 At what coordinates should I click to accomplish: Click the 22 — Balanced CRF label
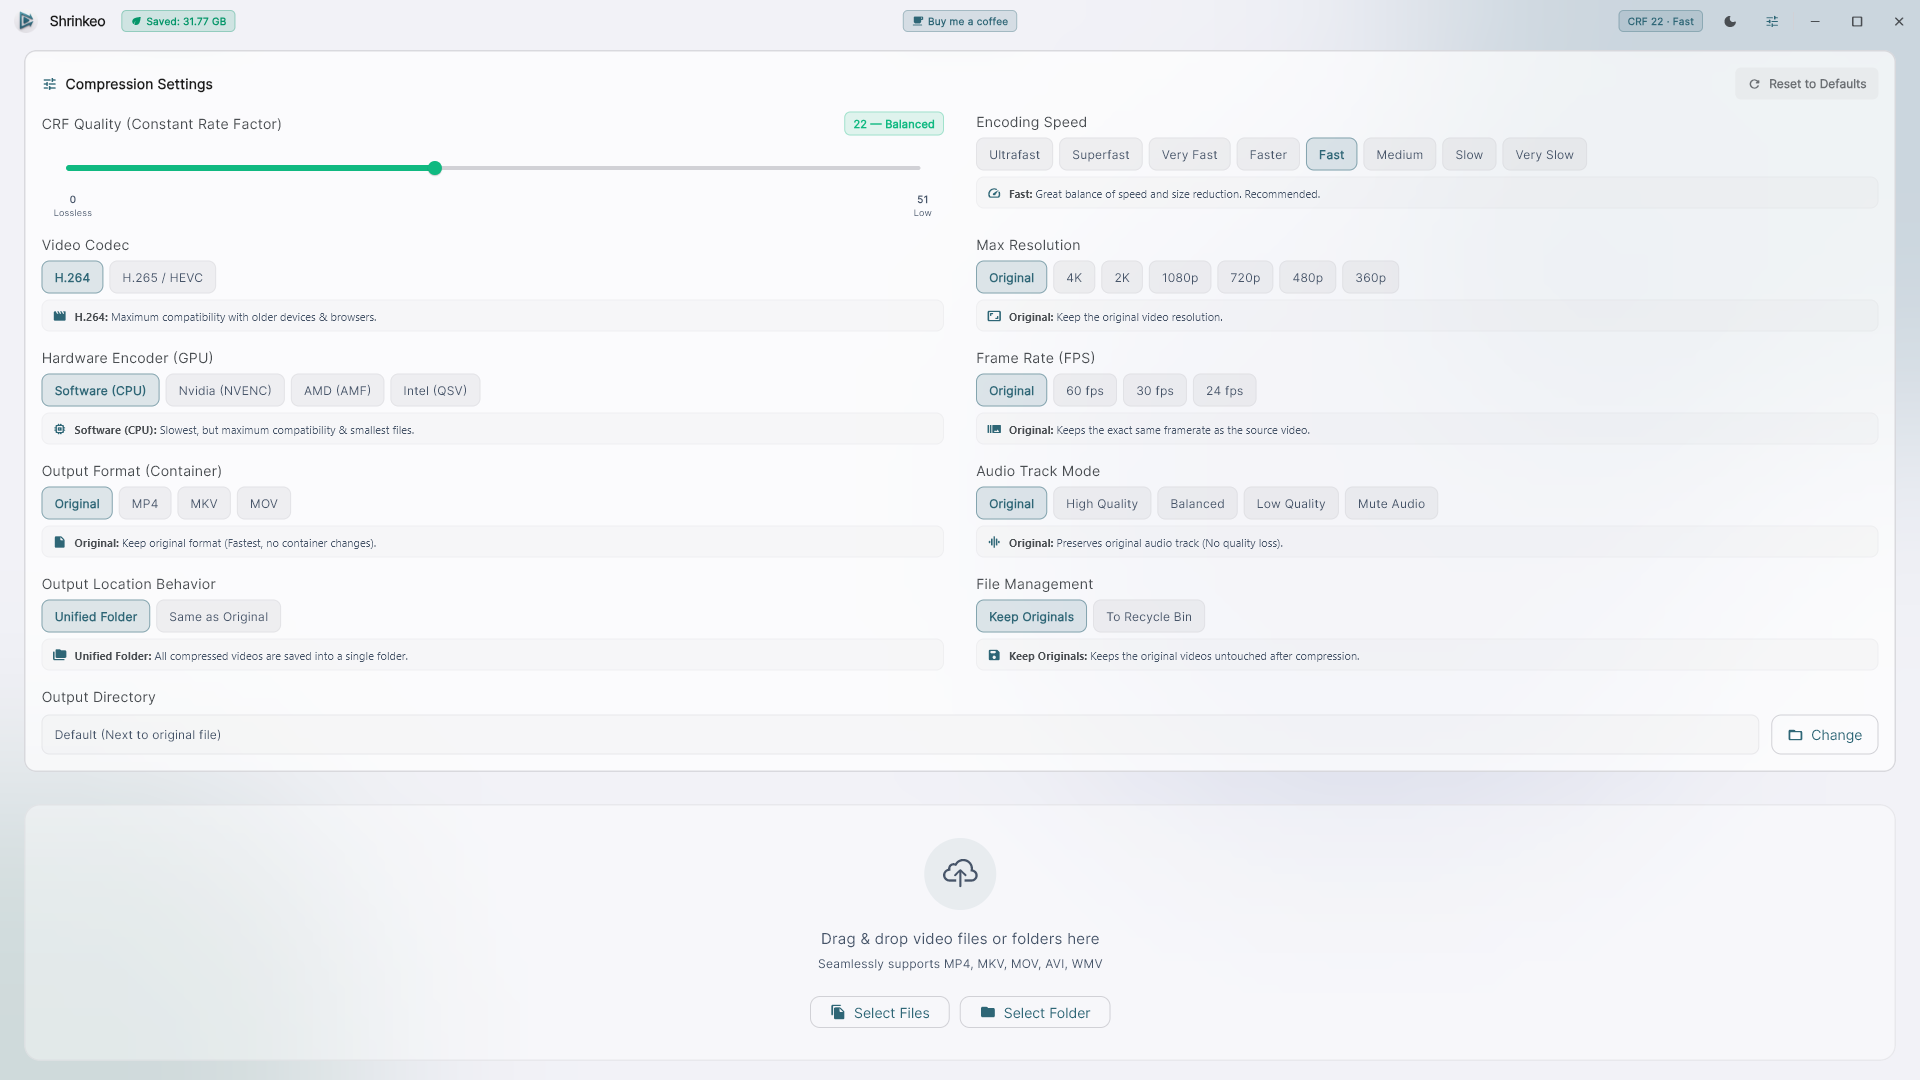click(x=894, y=124)
